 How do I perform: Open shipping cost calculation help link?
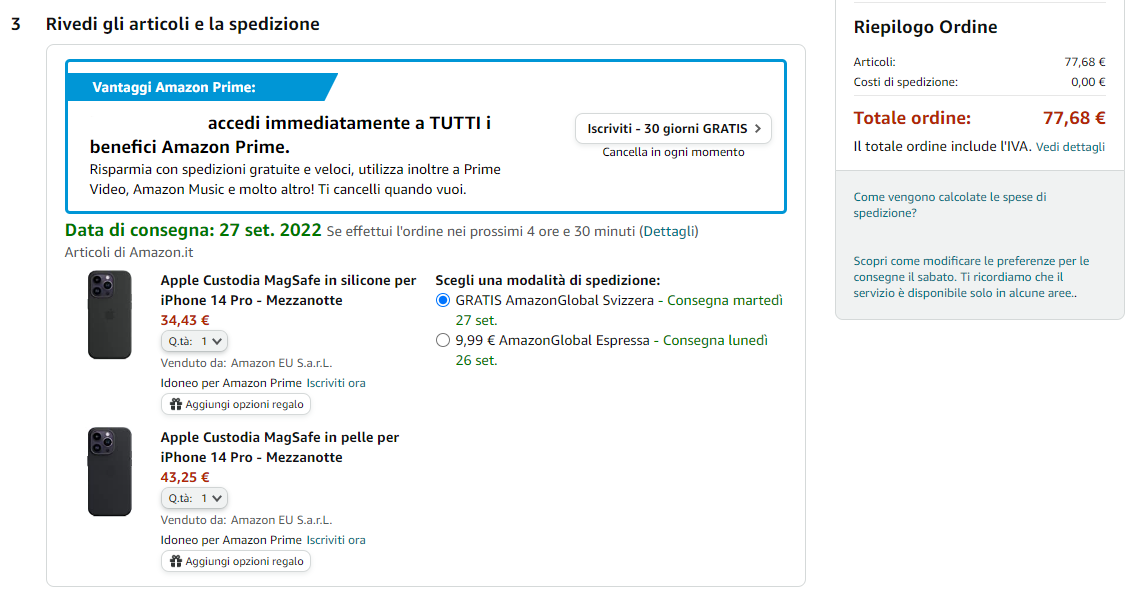949,205
